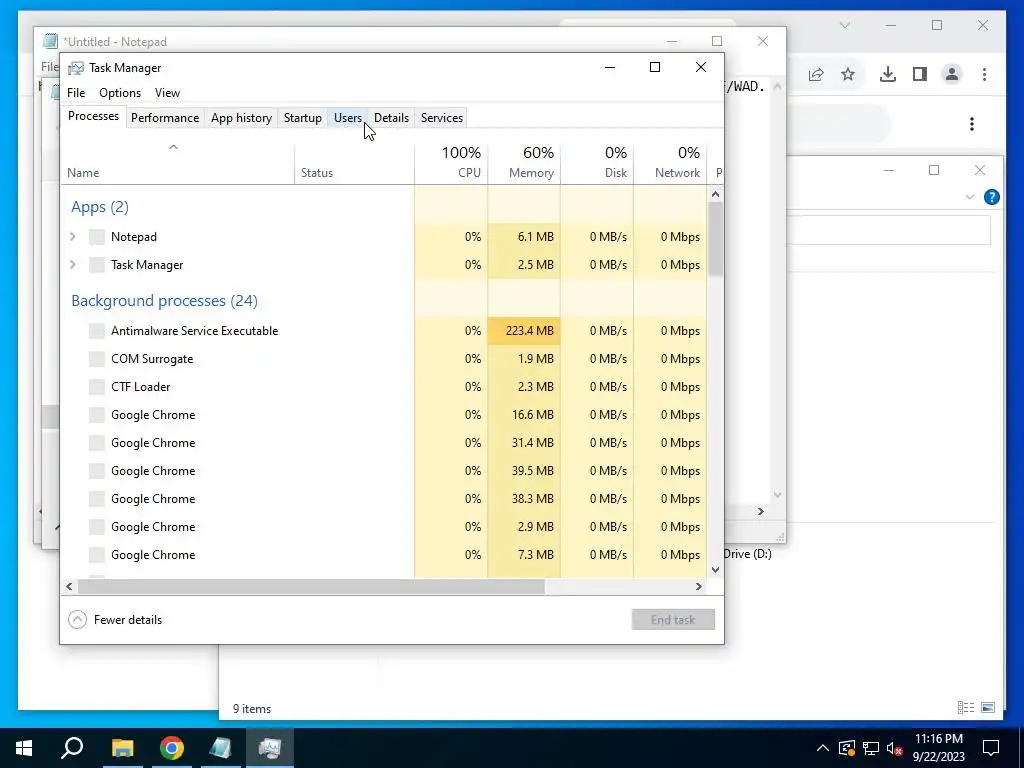Switch to the Startup tab

tap(302, 118)
